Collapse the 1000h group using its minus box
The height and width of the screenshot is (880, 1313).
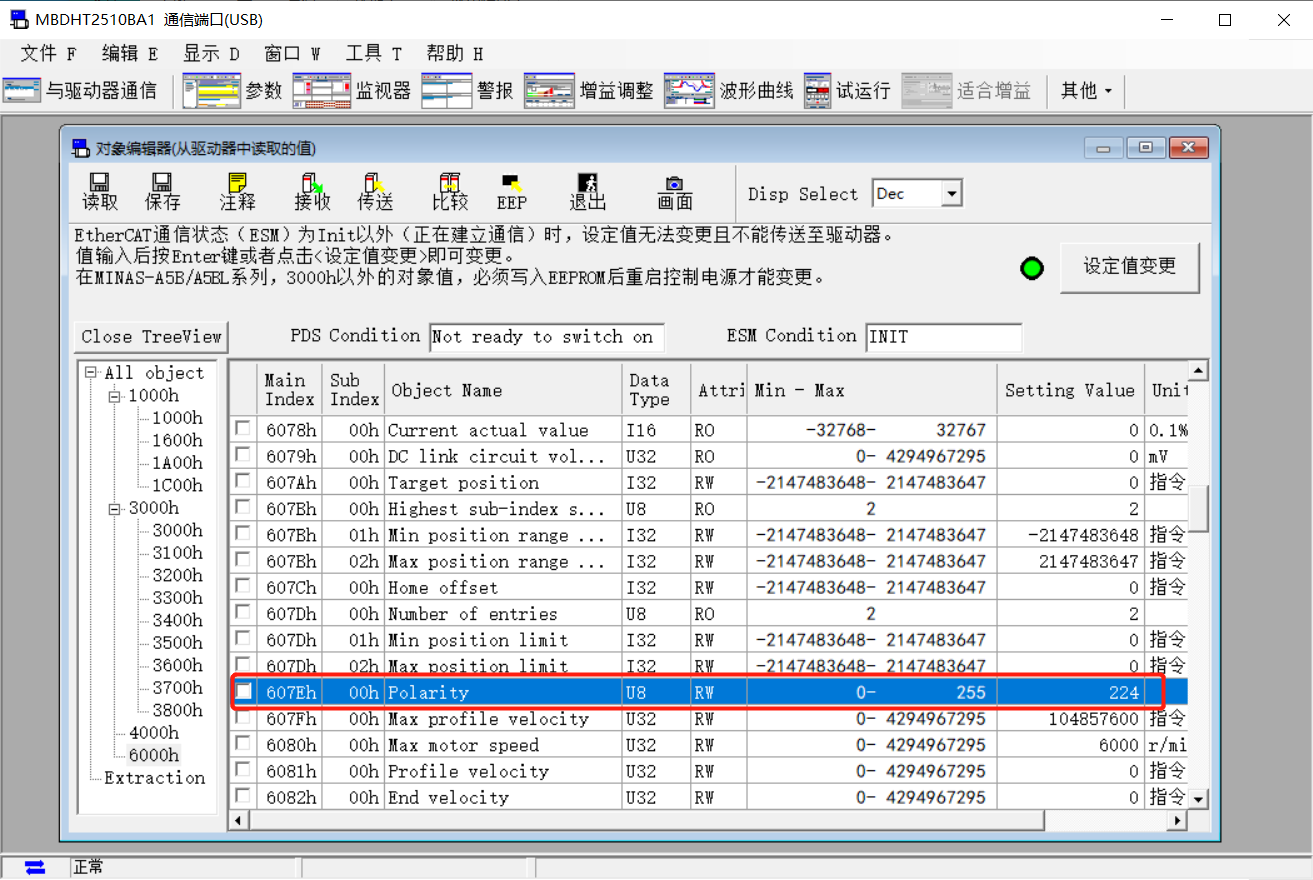click(116, 395)
